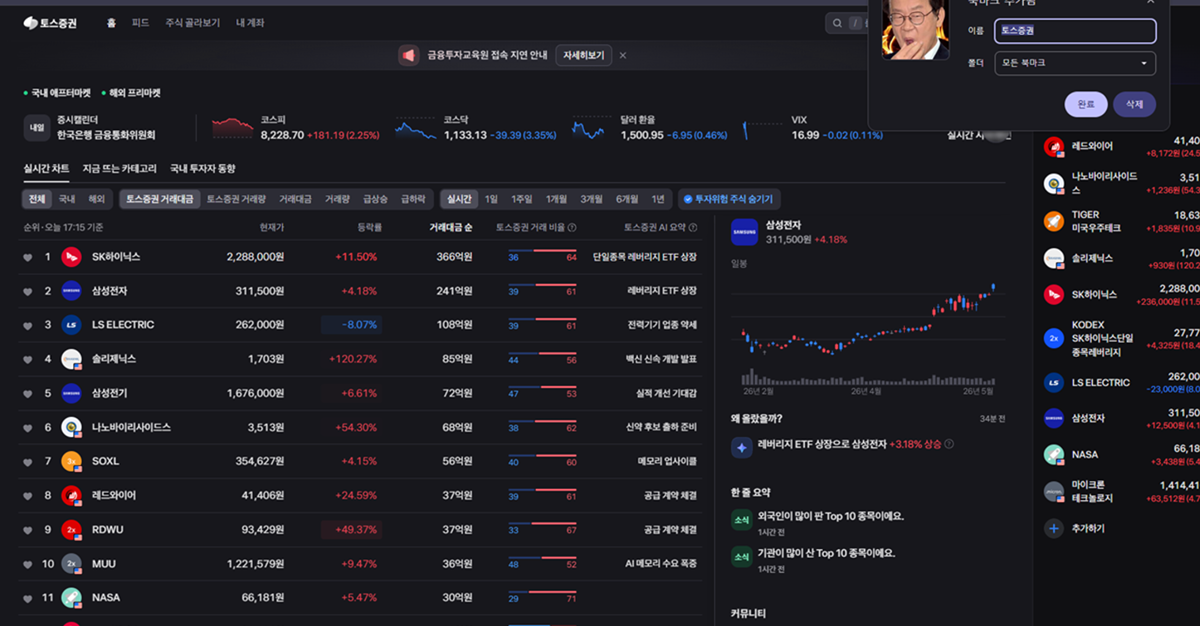This screenshot has width=1200, height=626.
Task: Click sparkle icon beside 레버리지 ETF reason
Action: click(742, 448)
